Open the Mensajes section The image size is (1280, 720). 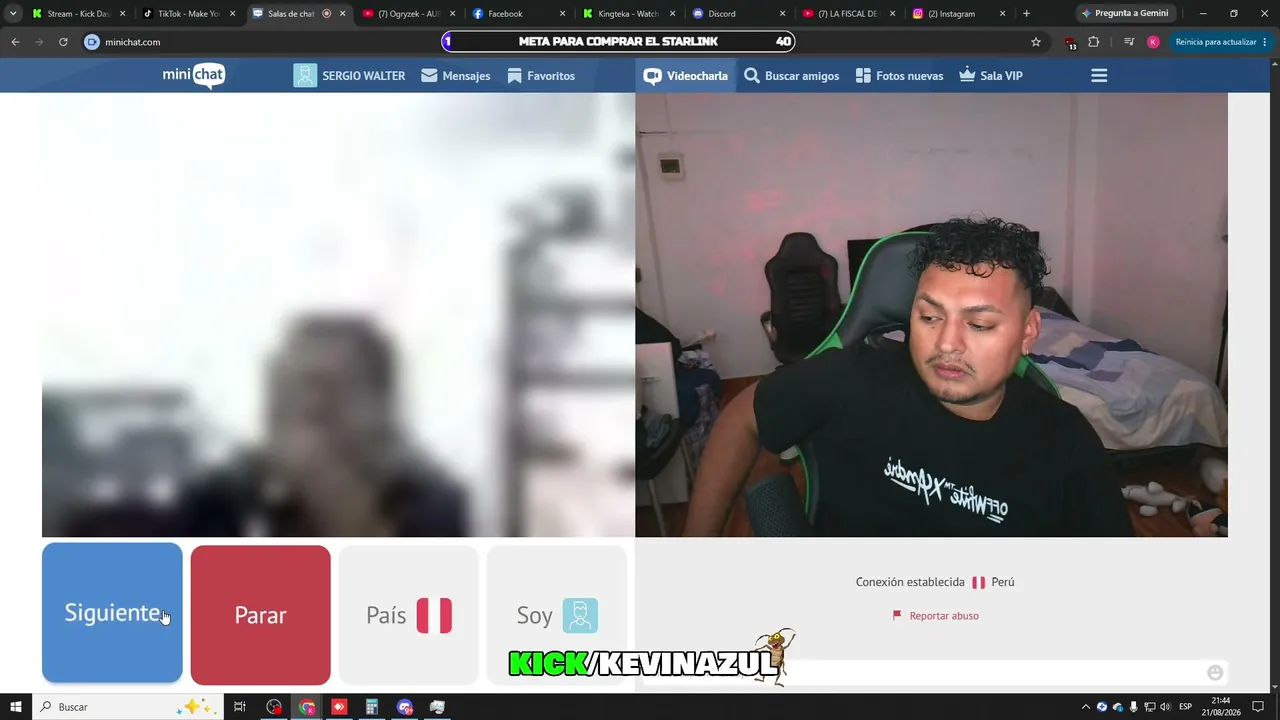(455, 76)
